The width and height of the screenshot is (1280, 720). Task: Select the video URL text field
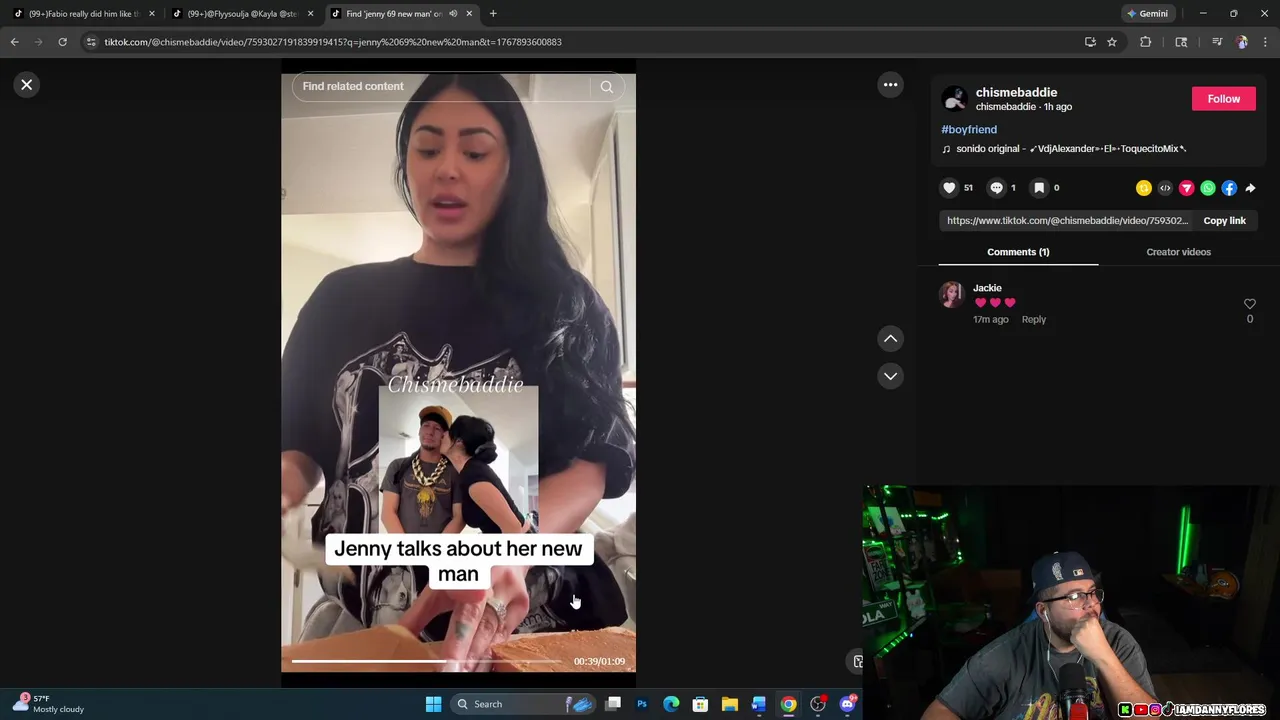tap(1067, 221)
